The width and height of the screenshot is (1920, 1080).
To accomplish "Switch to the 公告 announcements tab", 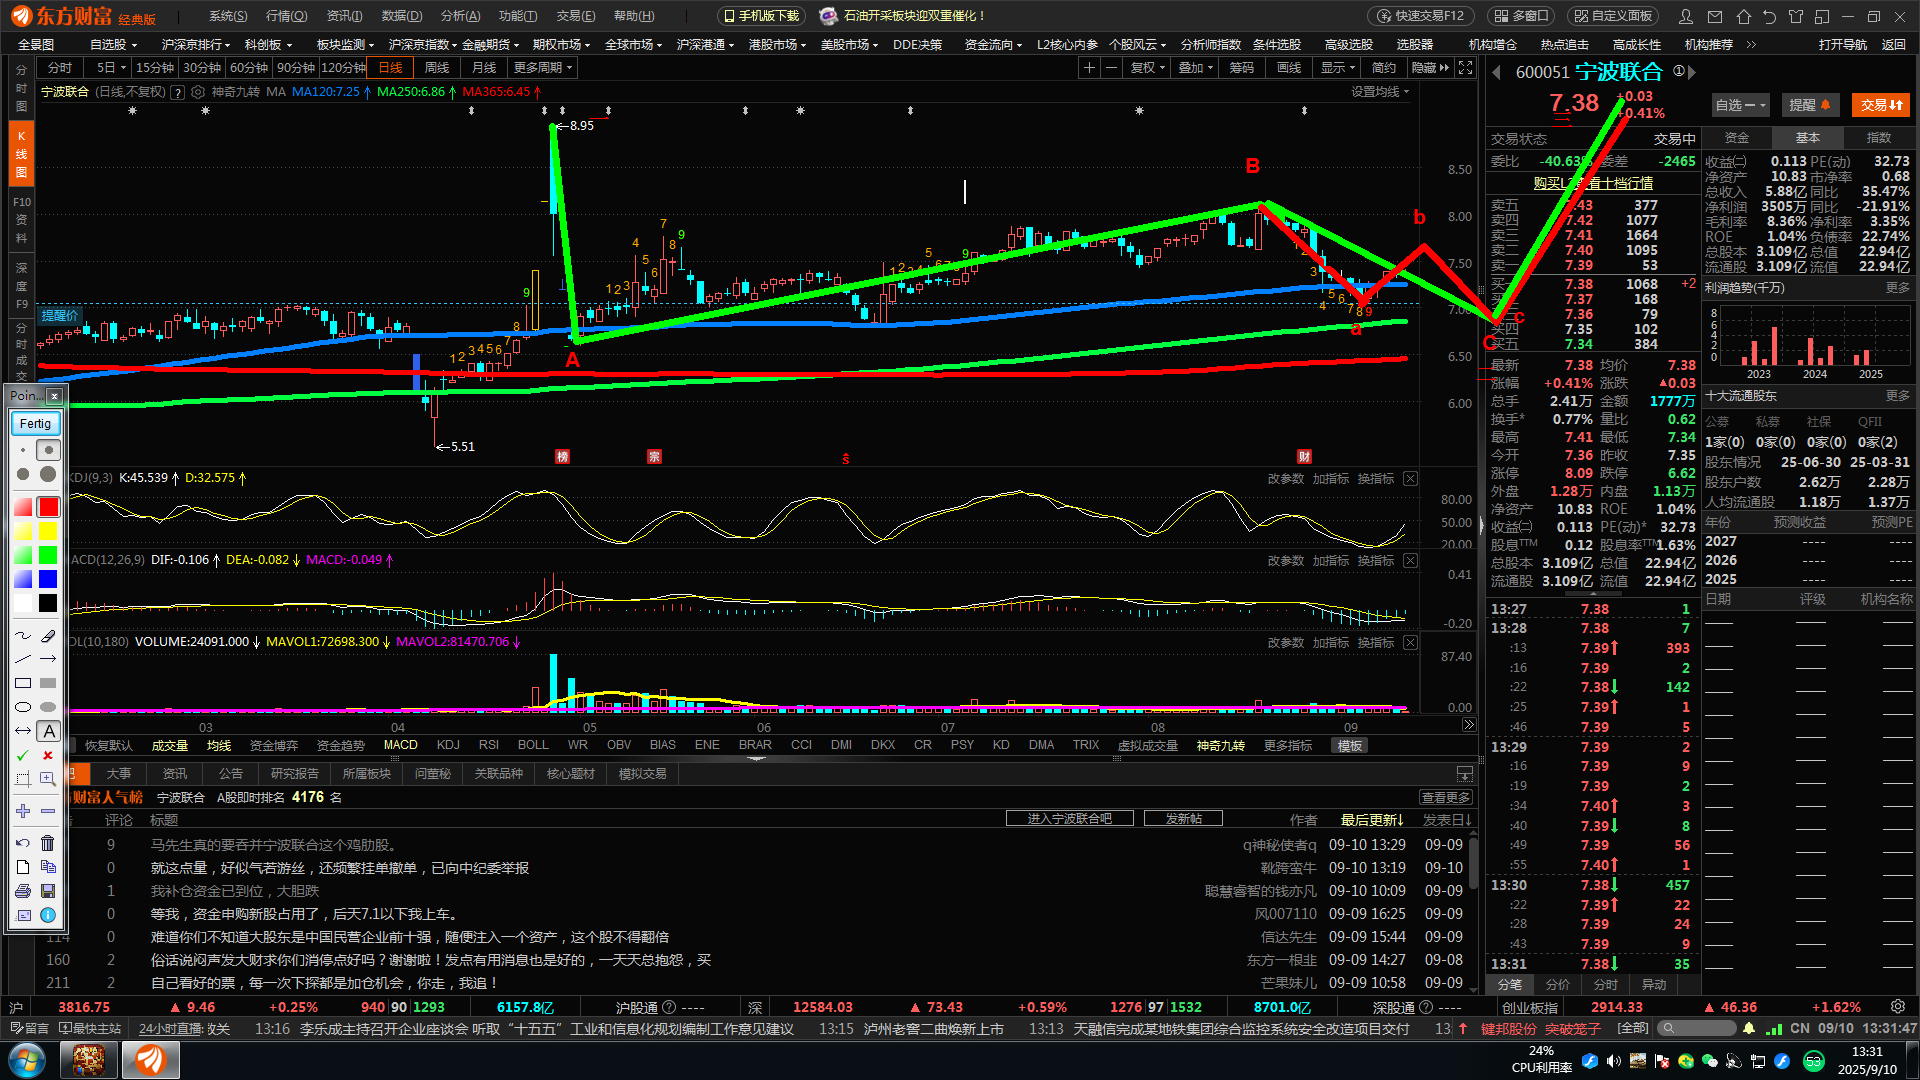I will pos(230,773).
